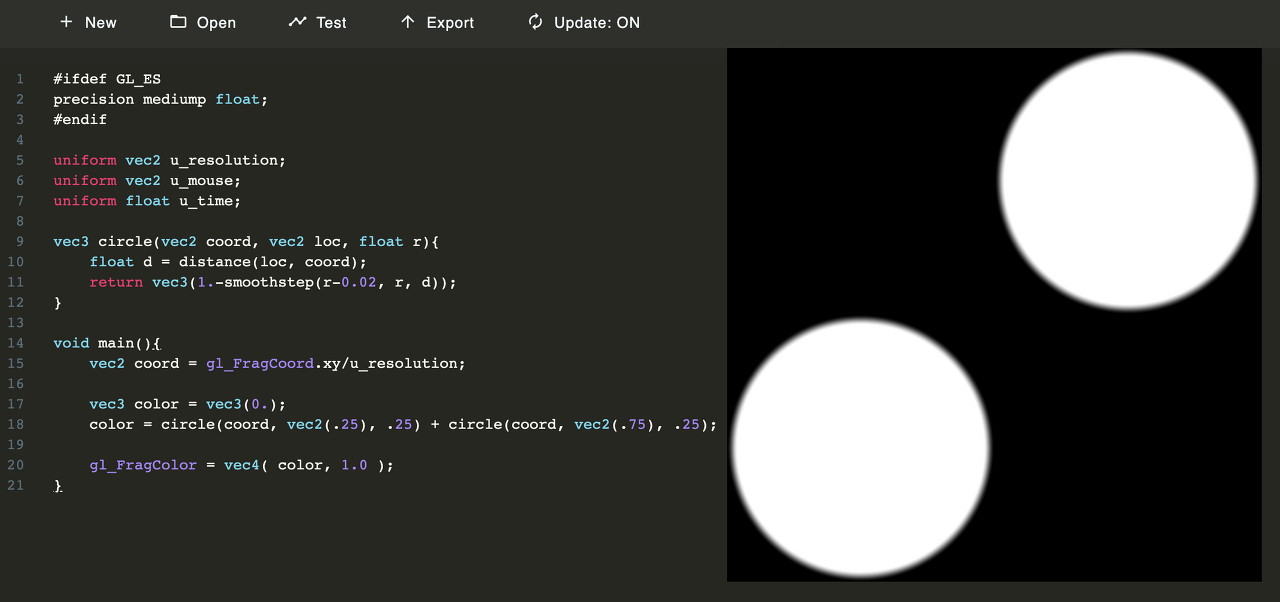Open a file using Open label

click(x=216, y=22)
